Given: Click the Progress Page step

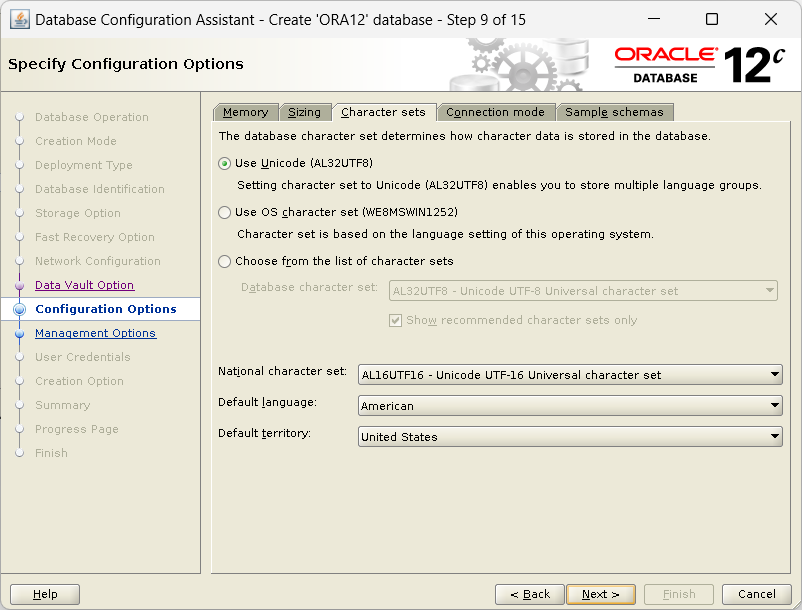Looking at the screenshot, I should coord(77,429).
